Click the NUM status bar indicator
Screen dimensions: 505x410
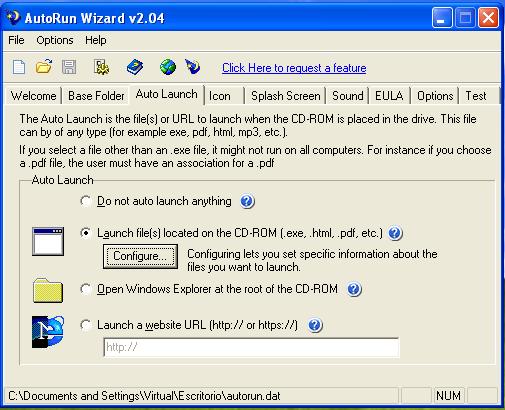pyautogui.click(x=449, y=396)
